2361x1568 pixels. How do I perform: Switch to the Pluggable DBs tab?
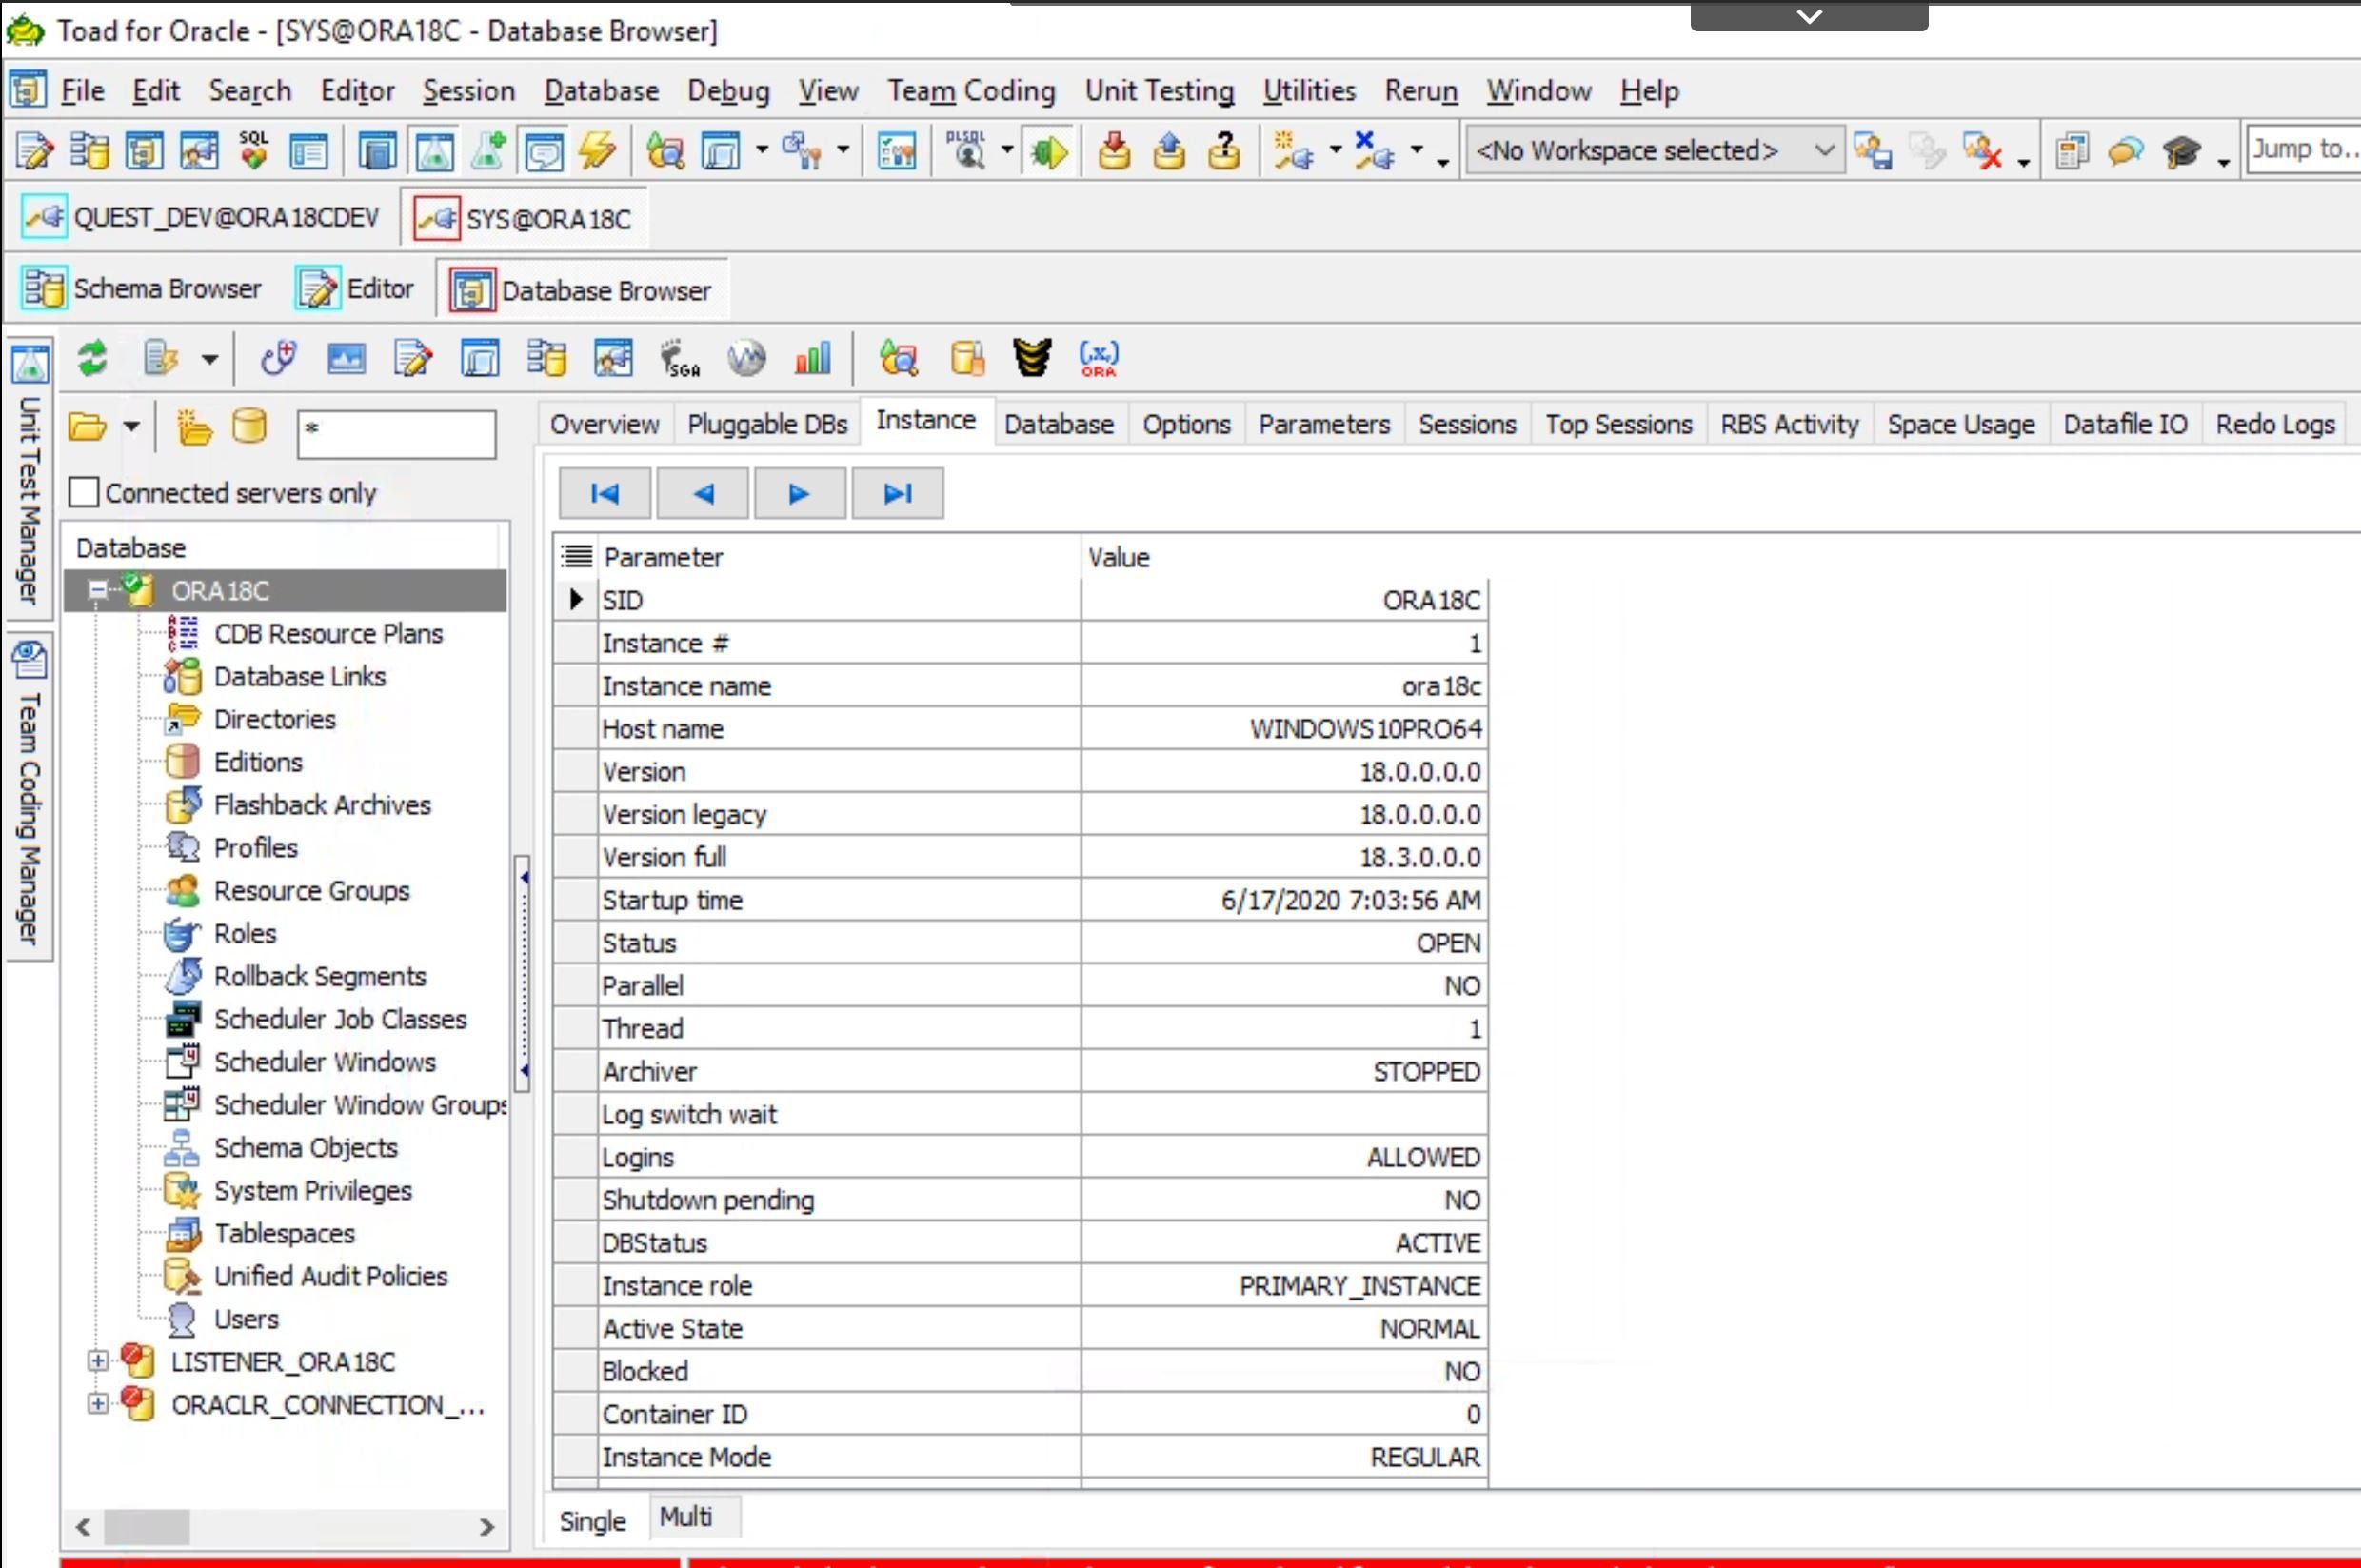[x=767, y=424]
